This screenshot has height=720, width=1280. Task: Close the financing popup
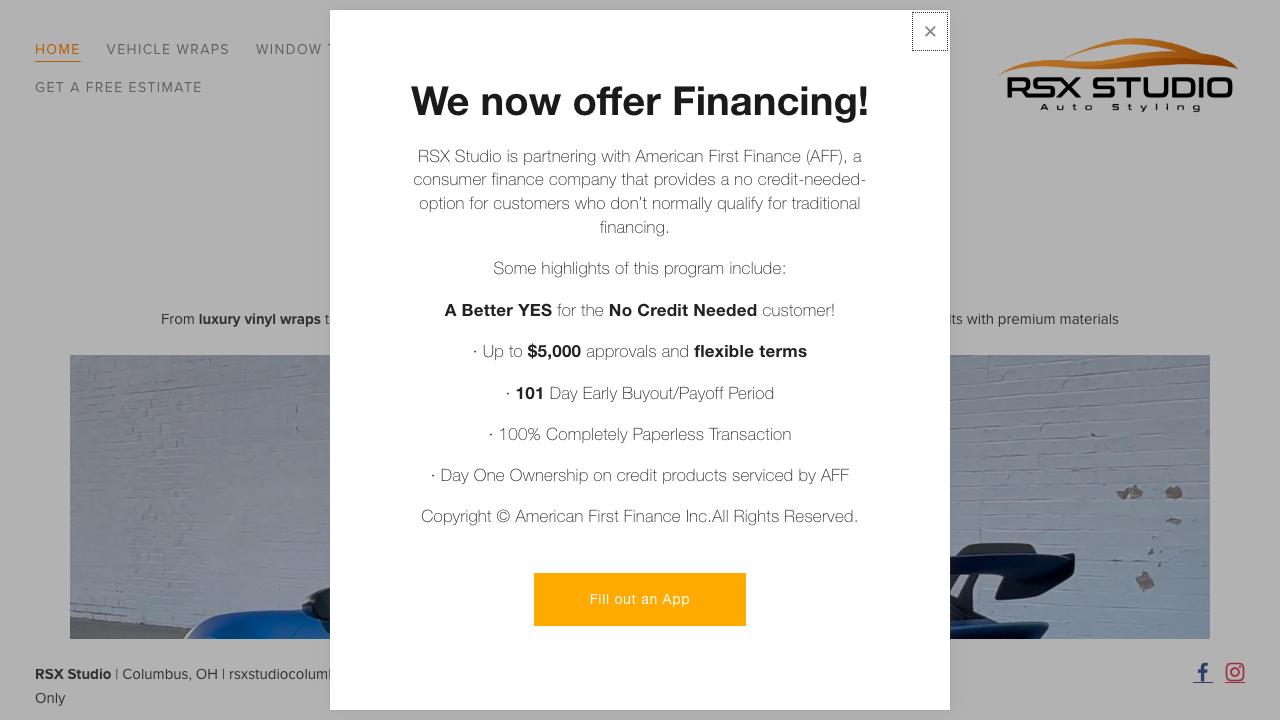point(930,32)
